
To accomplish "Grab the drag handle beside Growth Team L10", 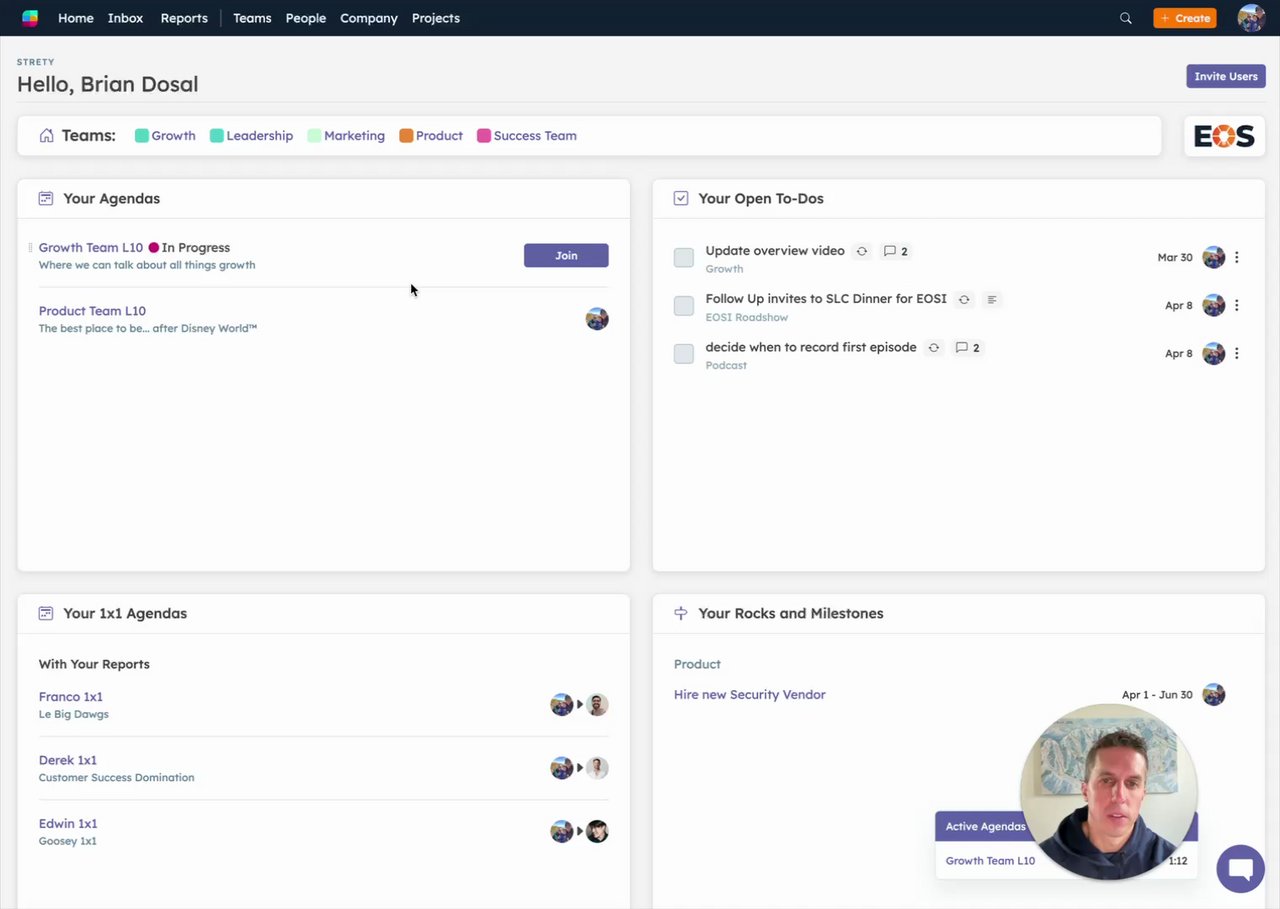I will click(30, 248).
